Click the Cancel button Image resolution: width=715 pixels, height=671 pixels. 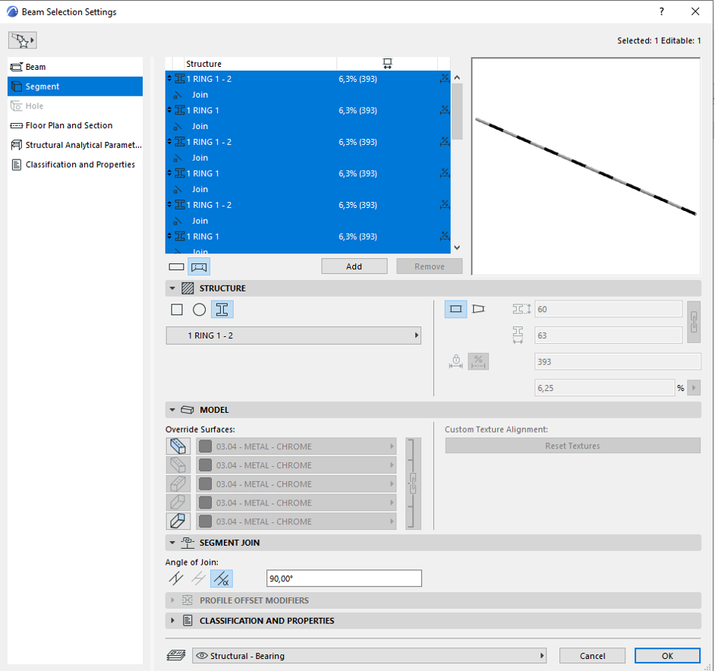click(592, 656)
